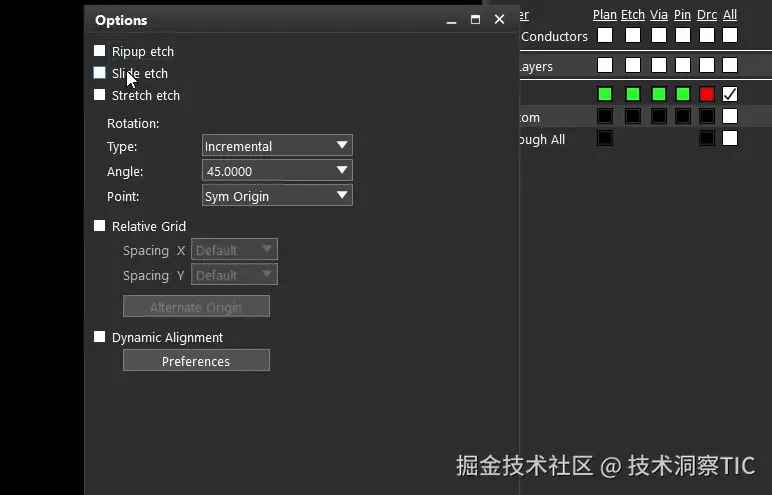Click the Preferences button
772x495 pixels.
196,361
